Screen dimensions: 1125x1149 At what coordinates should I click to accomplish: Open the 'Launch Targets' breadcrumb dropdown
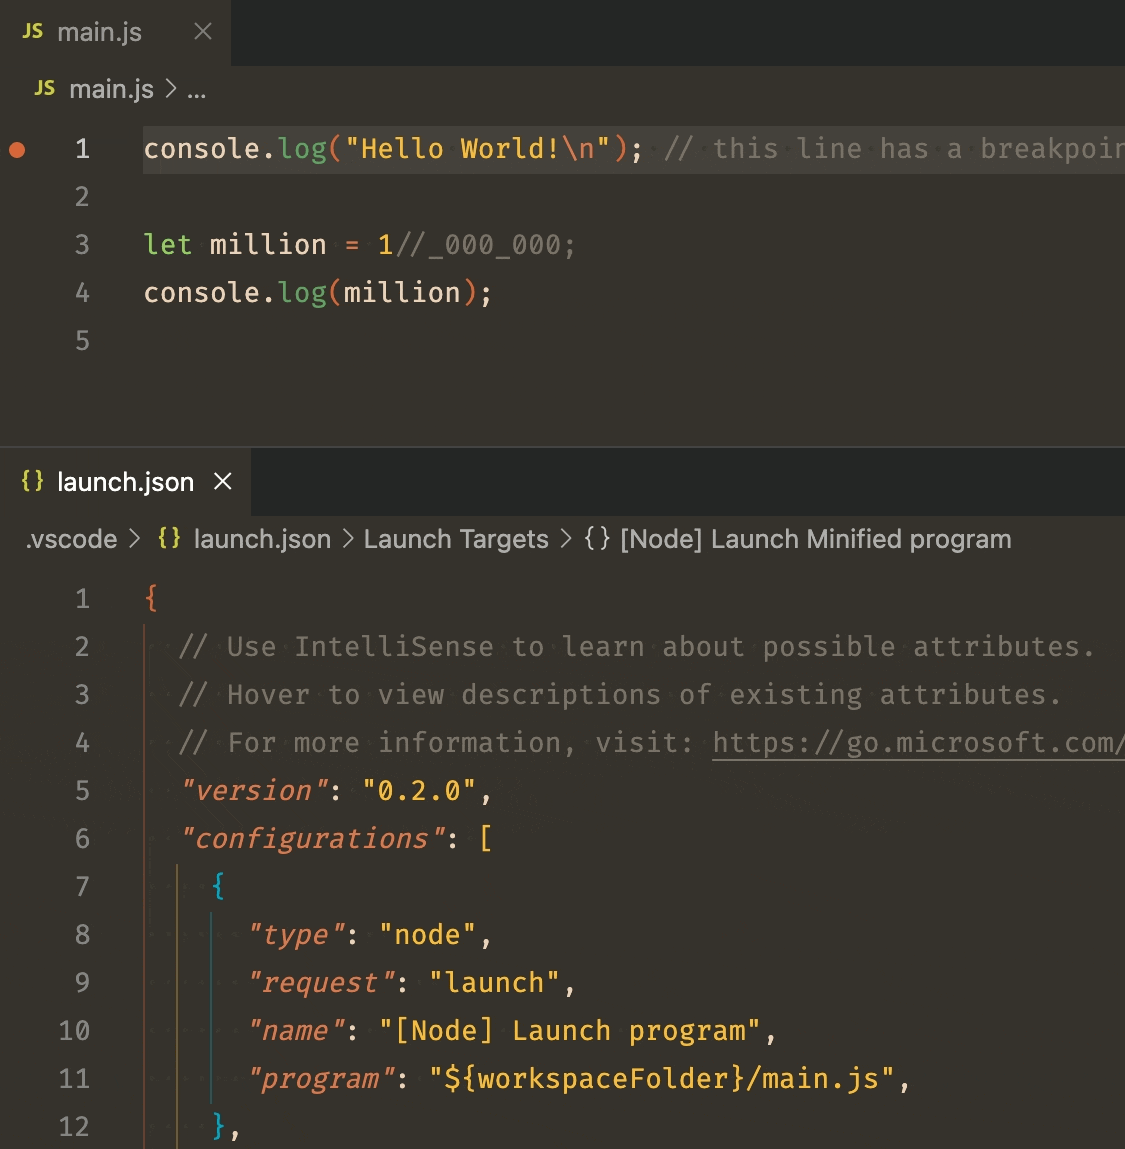tap(456, 539)
